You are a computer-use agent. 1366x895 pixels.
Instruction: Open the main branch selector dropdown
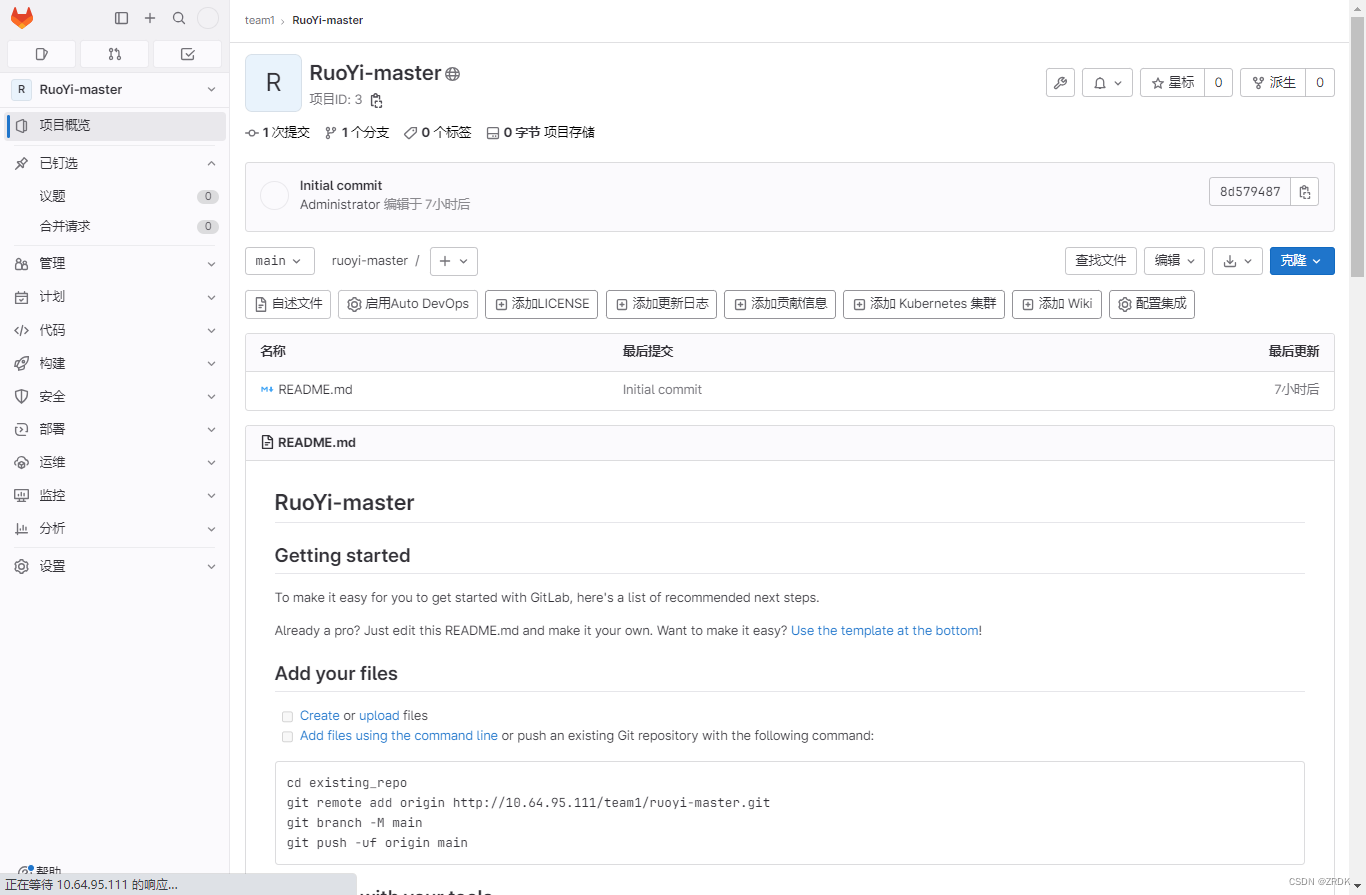pos(280,261)
